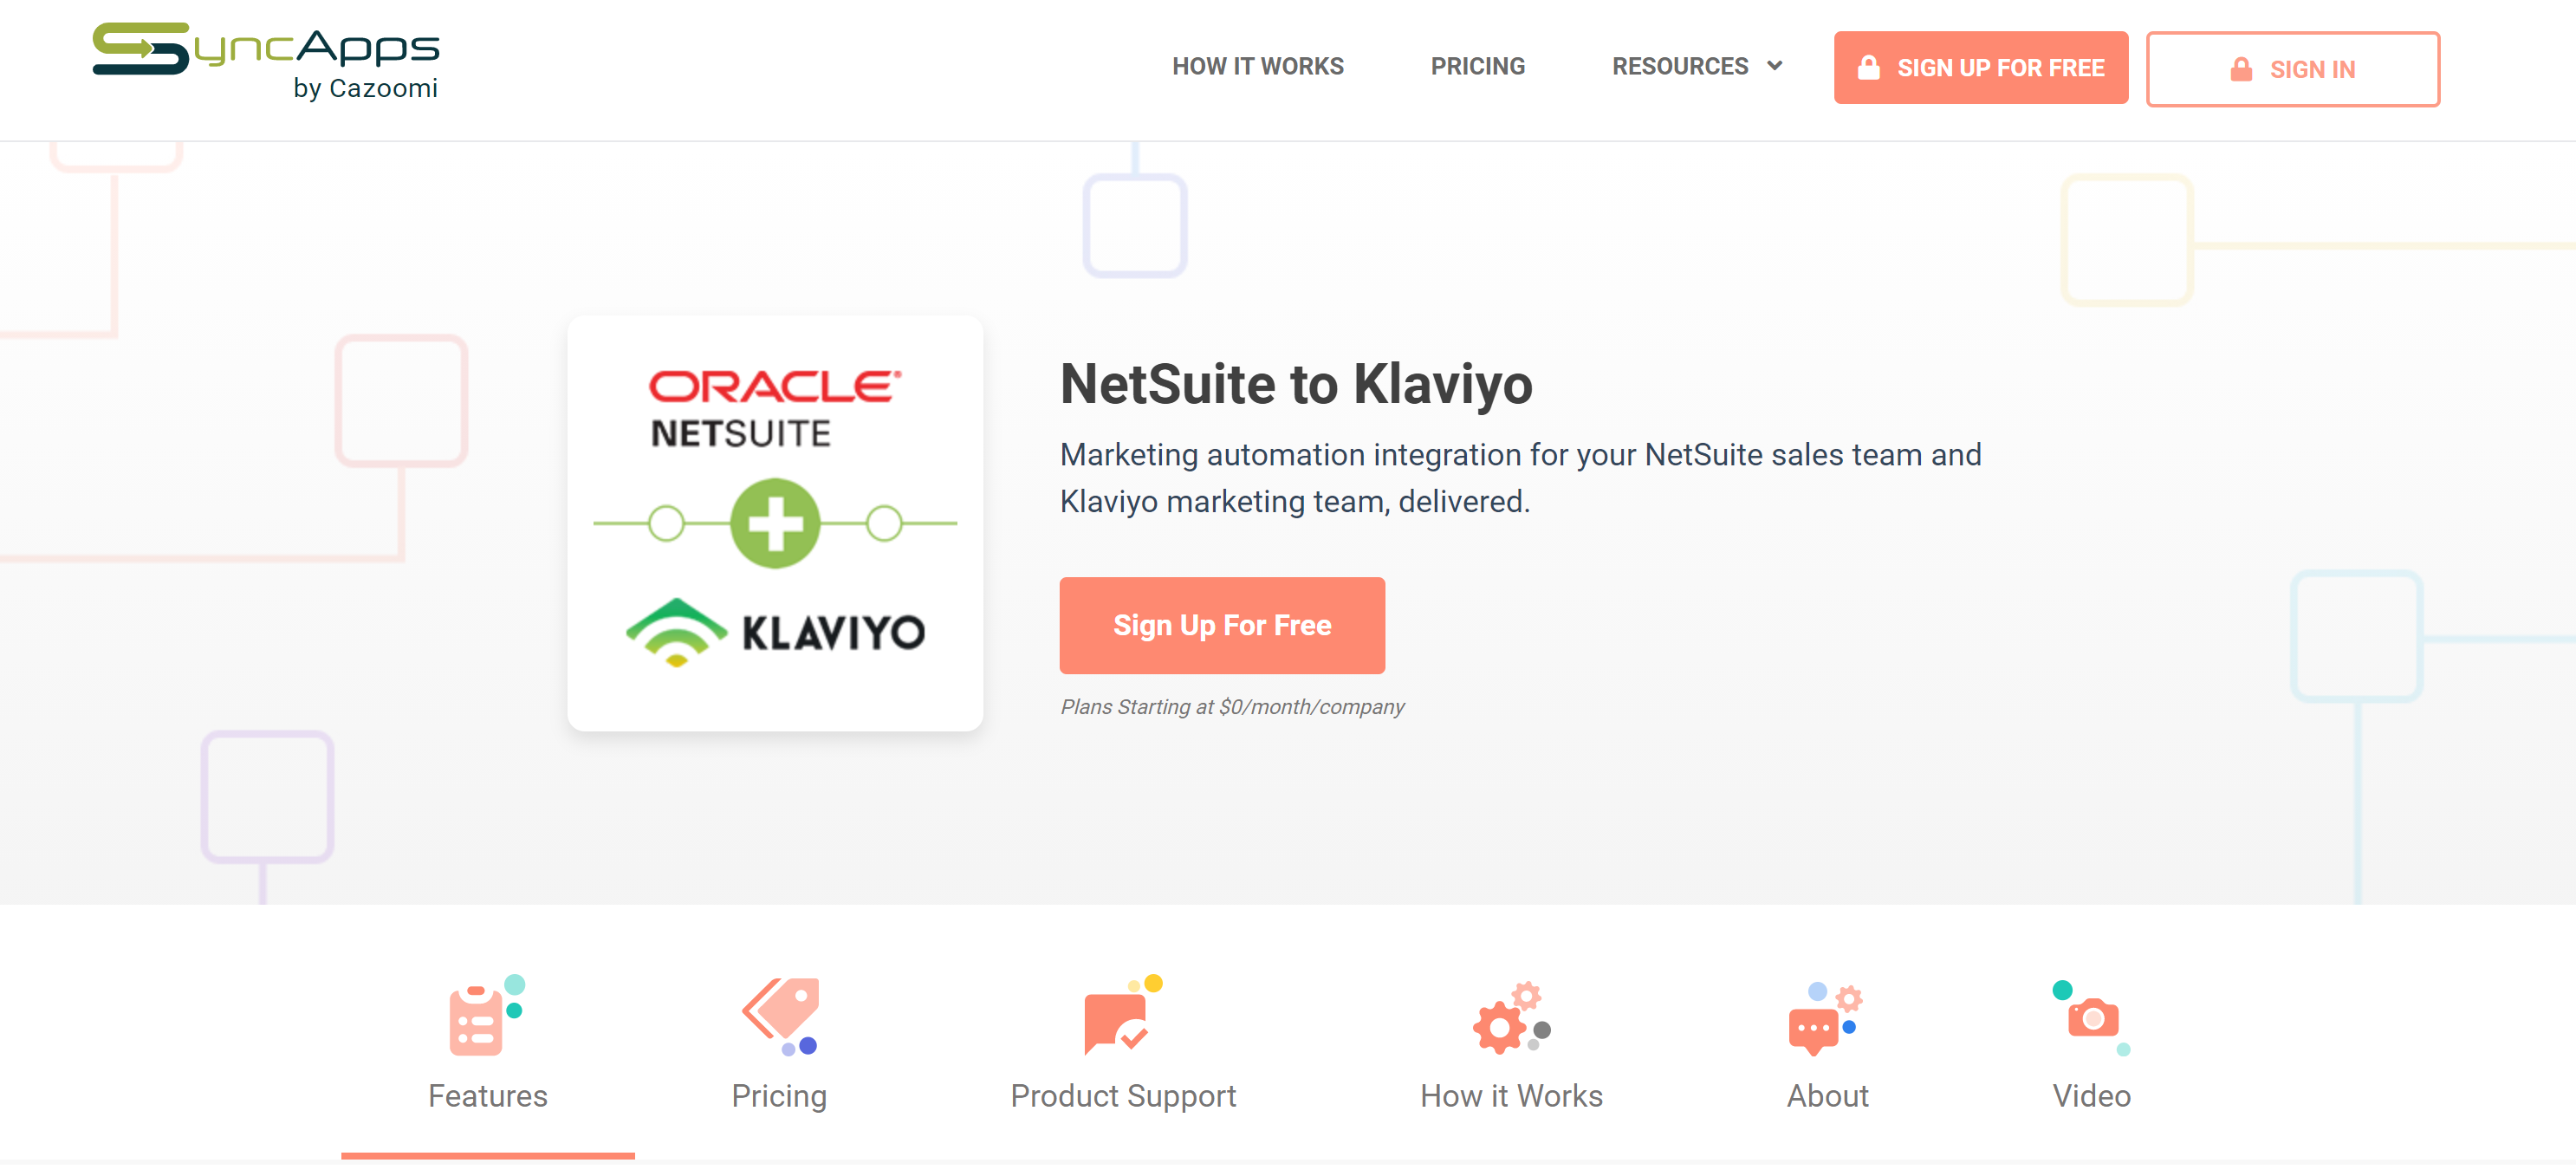
Task: Click the About speech bubble icon
Action: click(x=1825, y=1018)
